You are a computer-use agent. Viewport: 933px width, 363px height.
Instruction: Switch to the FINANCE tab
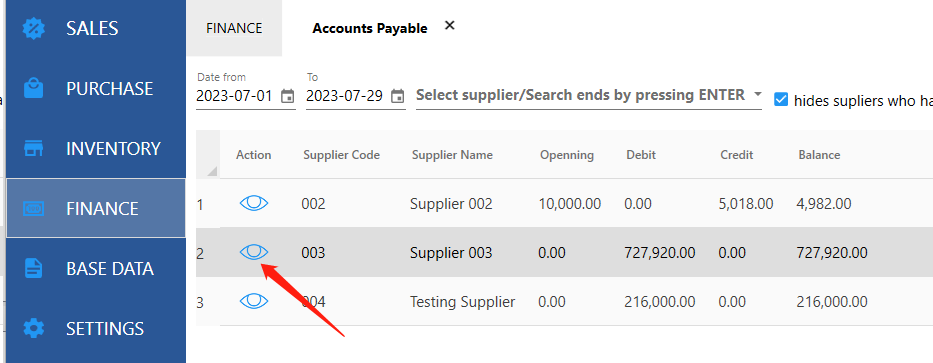click(234, 28)
